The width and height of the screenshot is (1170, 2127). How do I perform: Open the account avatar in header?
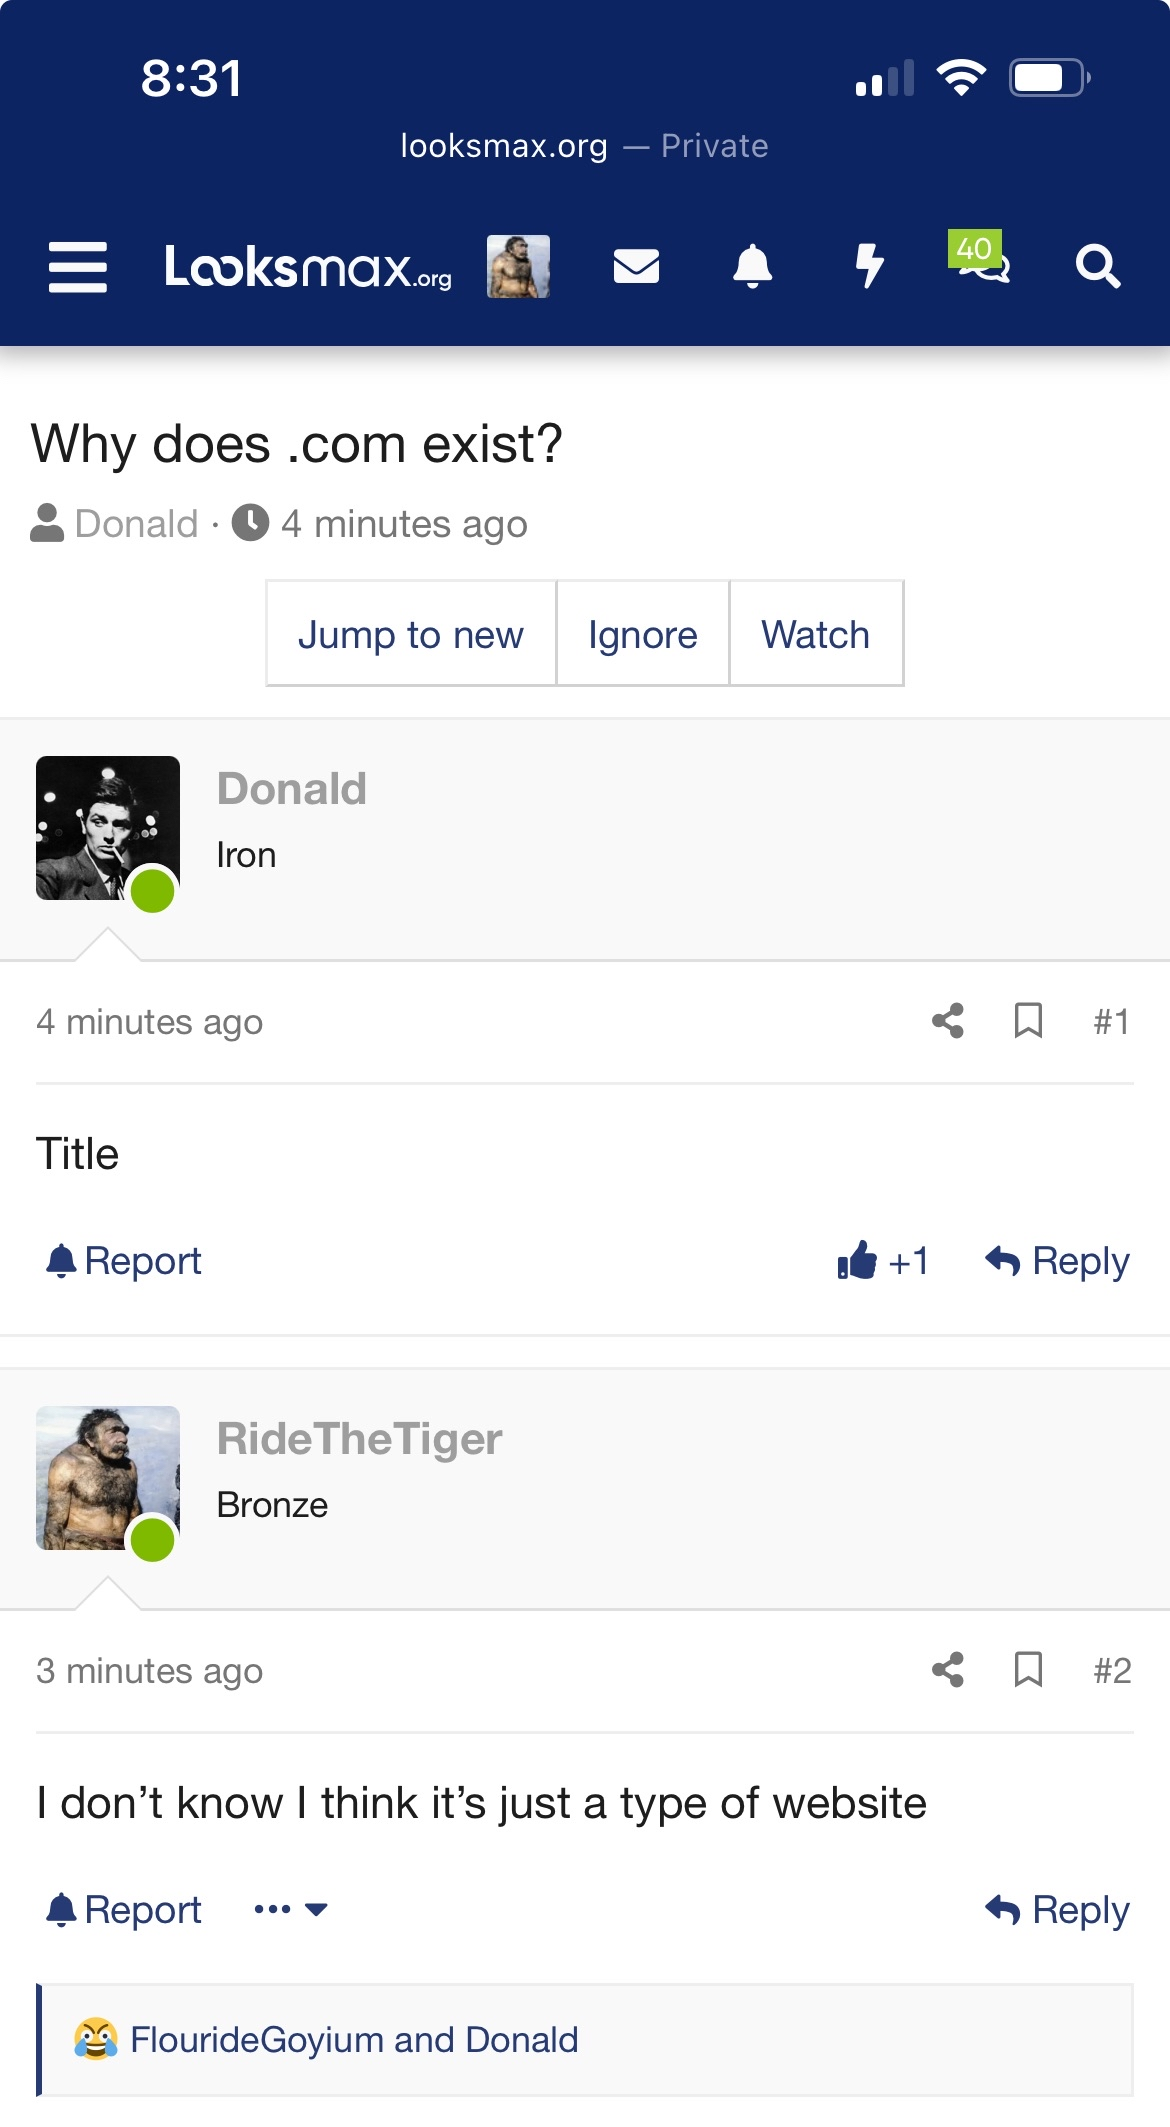pyautogui.click(x=518, y=267)
